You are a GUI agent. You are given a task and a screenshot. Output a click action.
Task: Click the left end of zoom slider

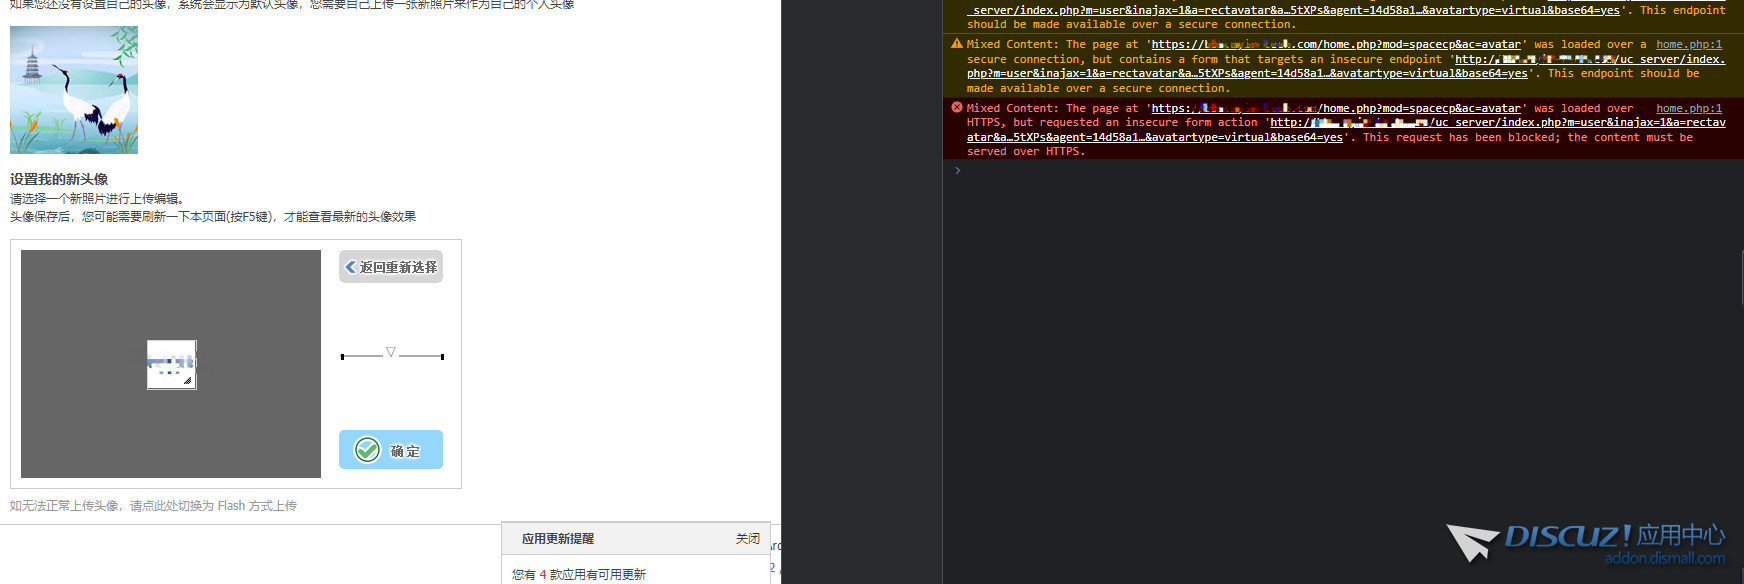342,356
